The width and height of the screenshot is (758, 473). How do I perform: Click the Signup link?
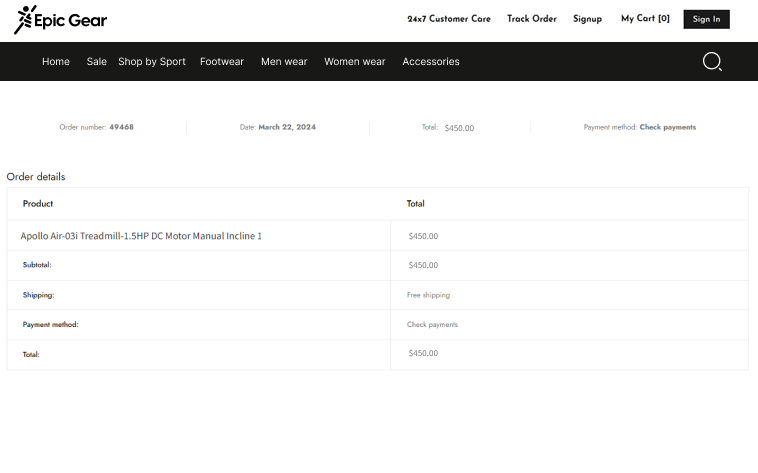click(587, 19)
